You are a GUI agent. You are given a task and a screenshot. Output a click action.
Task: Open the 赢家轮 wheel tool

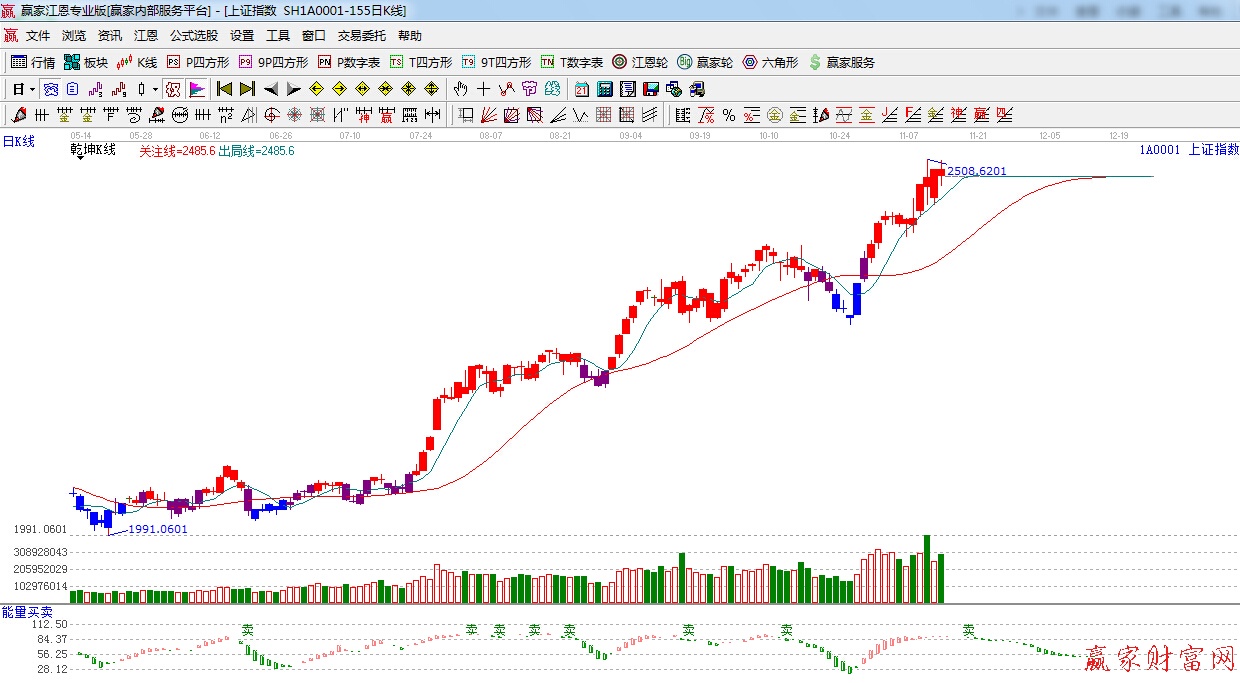(x=705, y=62)
